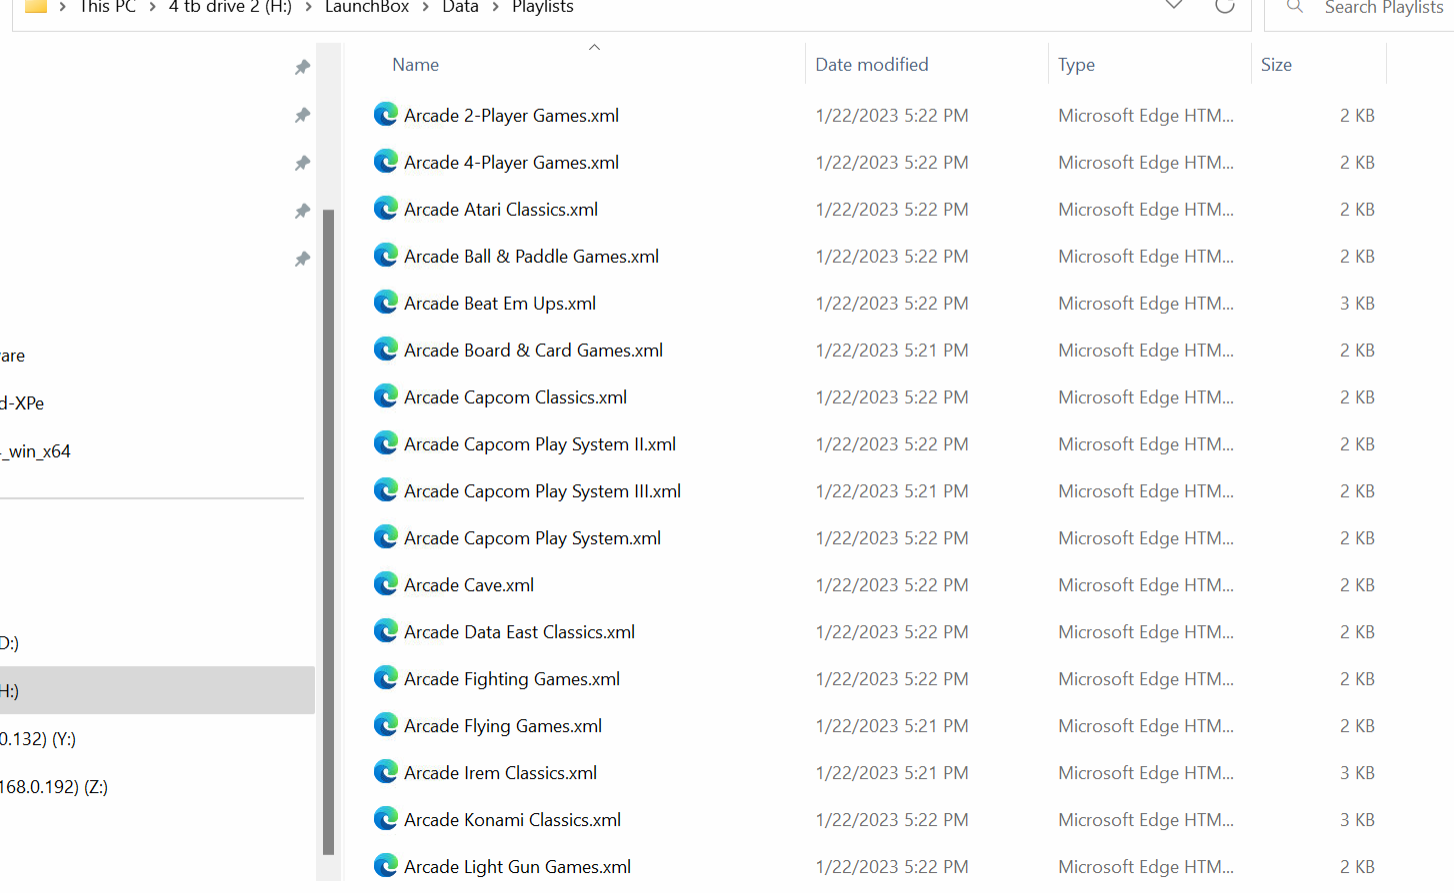
Task: Select the file Arcade Light Gun Games.xml
Action: click(517, 867)
